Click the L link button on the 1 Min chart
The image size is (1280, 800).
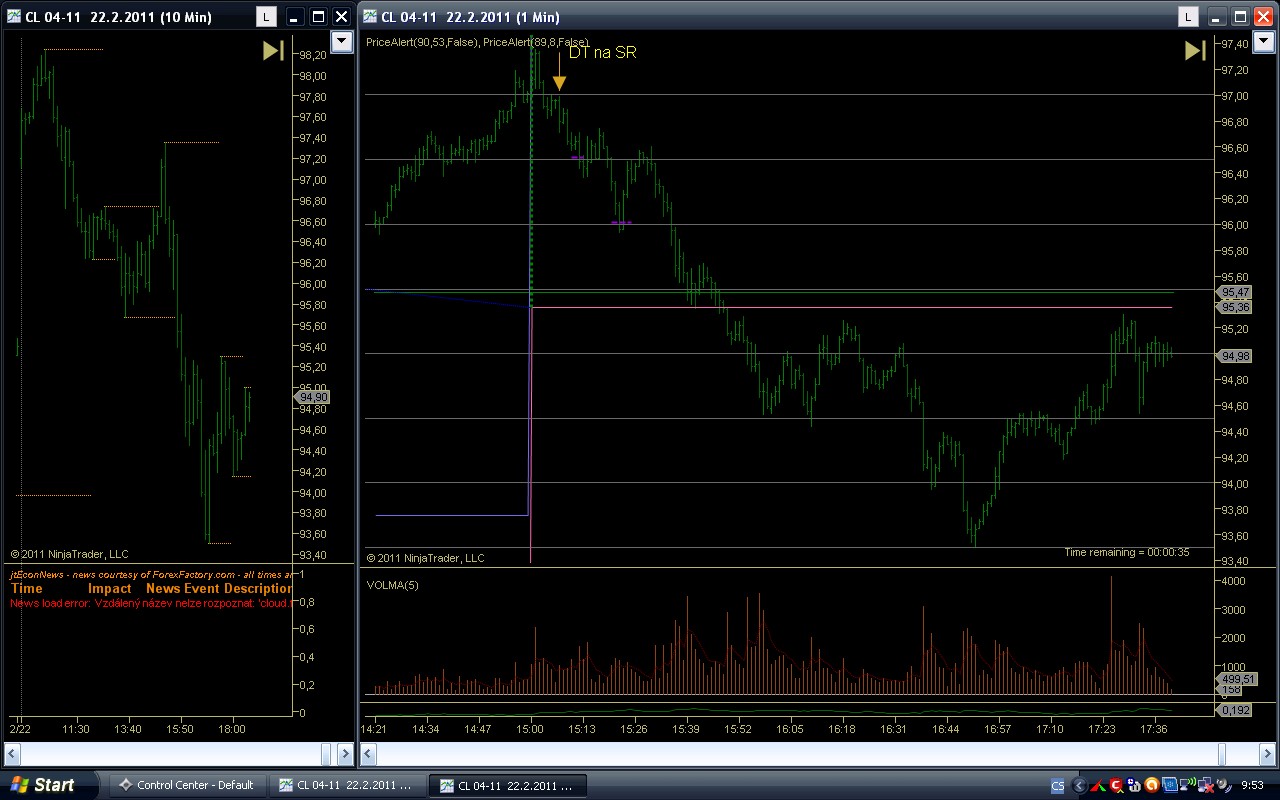click(x=1188, y=17)
